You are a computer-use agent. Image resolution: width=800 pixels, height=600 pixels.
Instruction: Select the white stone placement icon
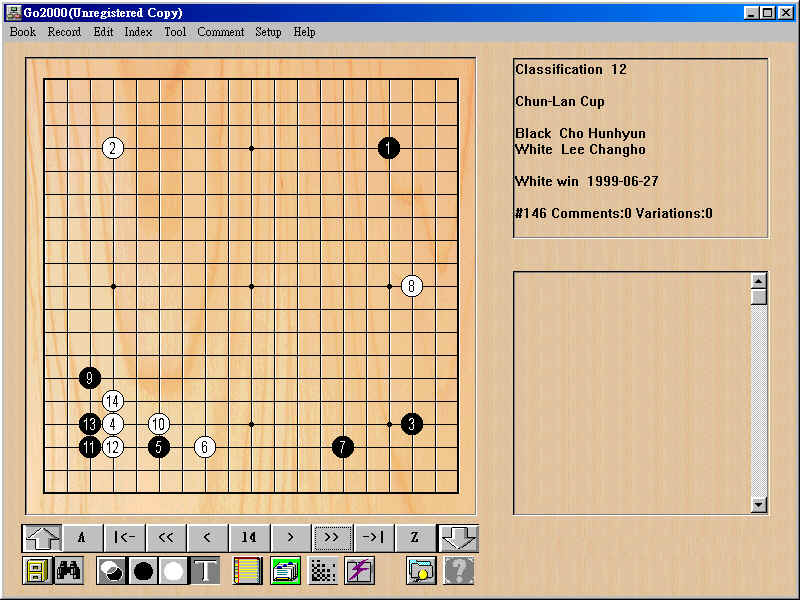(x=173, y=570)
